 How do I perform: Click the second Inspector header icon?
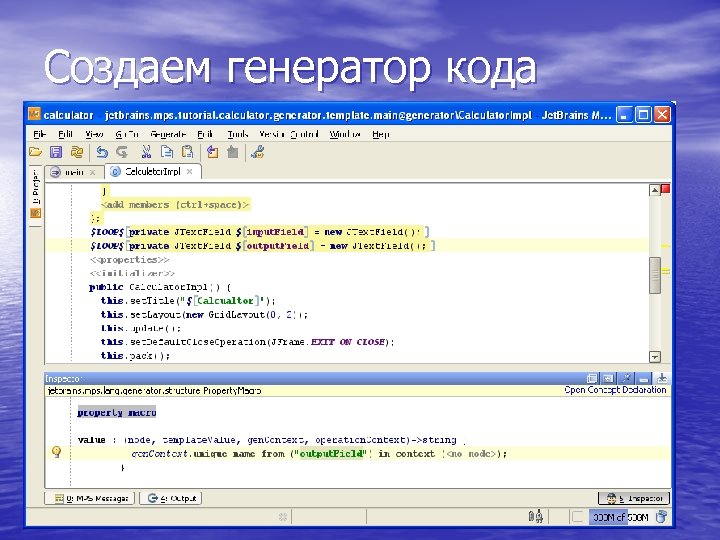pyautogui.click(x=608, y=378)
